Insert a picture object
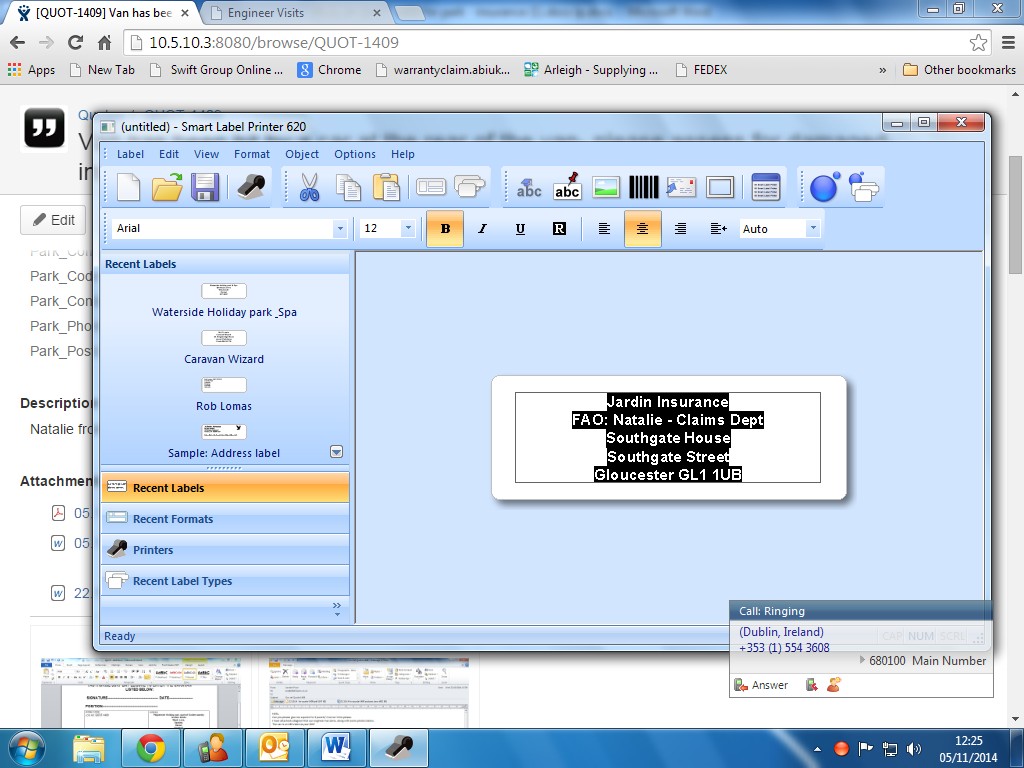This screenshot has width=1024, height=768. (x=606, y=187)
